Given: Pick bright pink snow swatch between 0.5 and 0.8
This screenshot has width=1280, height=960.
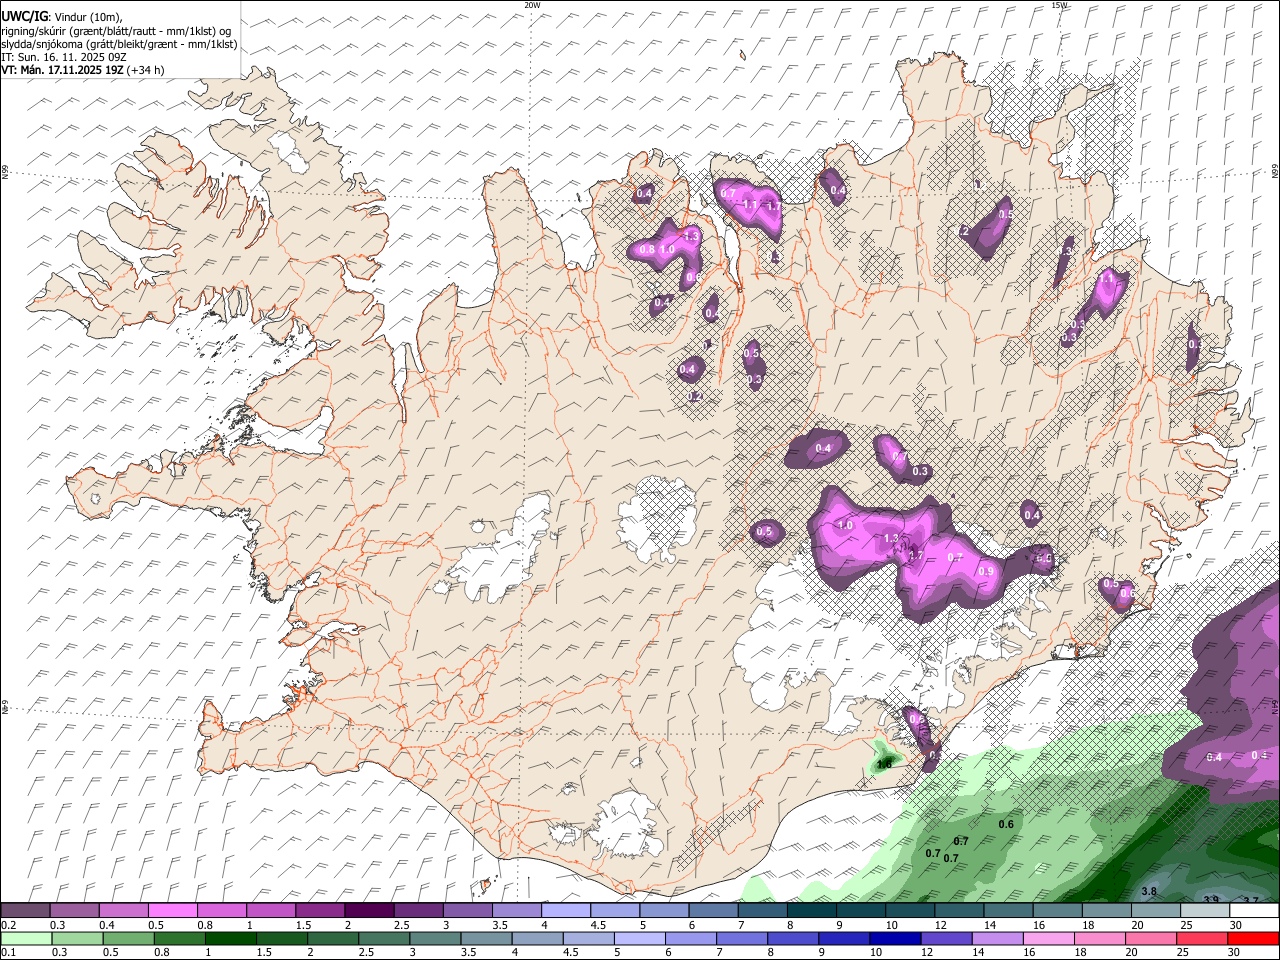Looking at the screenshot, I should coord(173,911).
